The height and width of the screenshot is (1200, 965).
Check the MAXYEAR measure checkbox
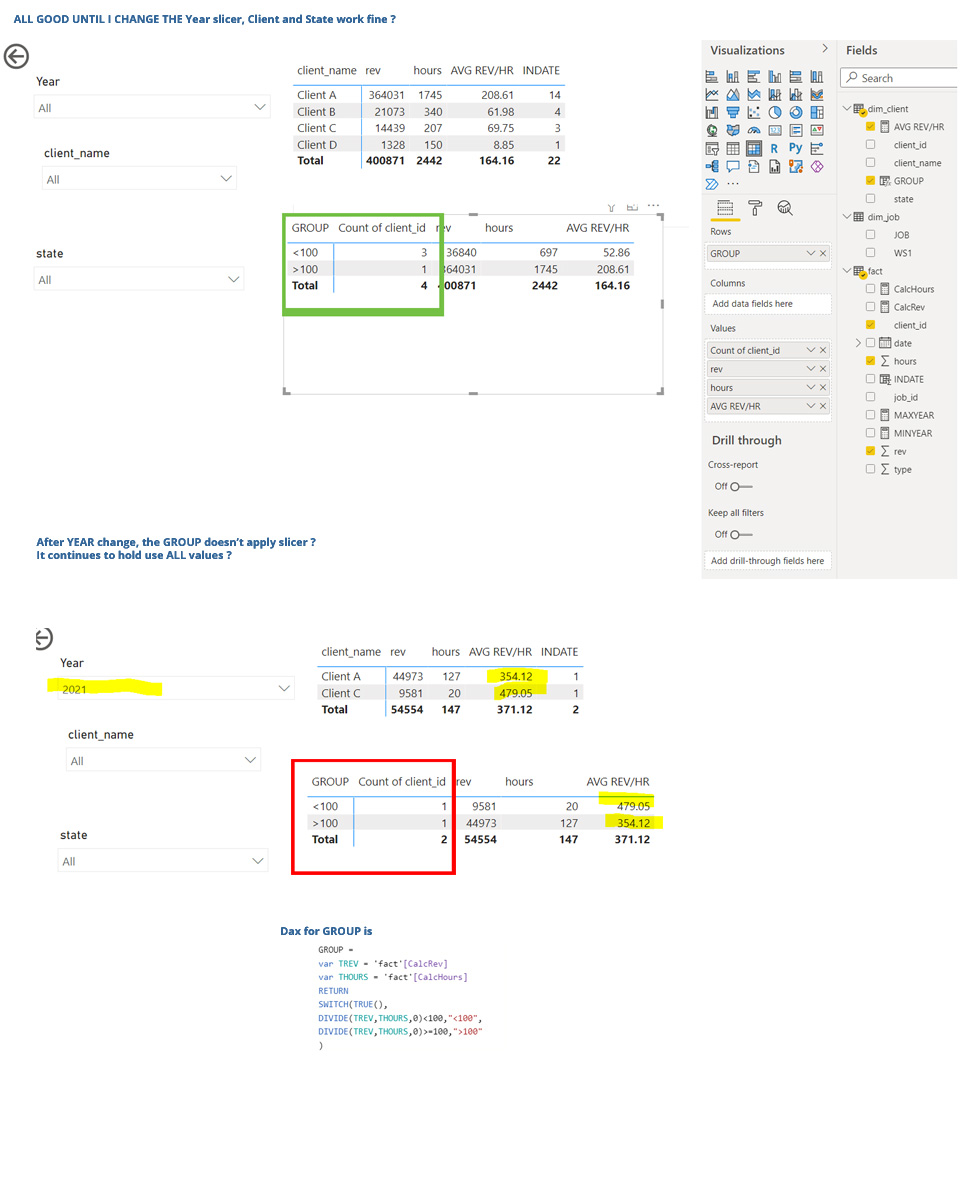tap(870, 415)
